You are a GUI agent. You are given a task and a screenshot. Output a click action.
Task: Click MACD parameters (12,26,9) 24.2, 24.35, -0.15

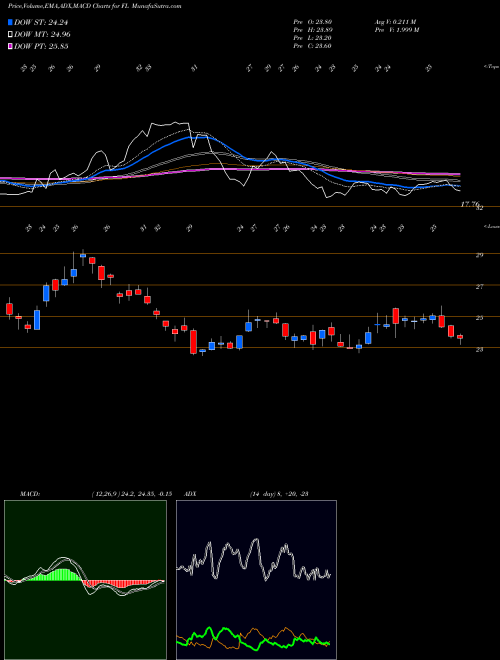point(131,494)
